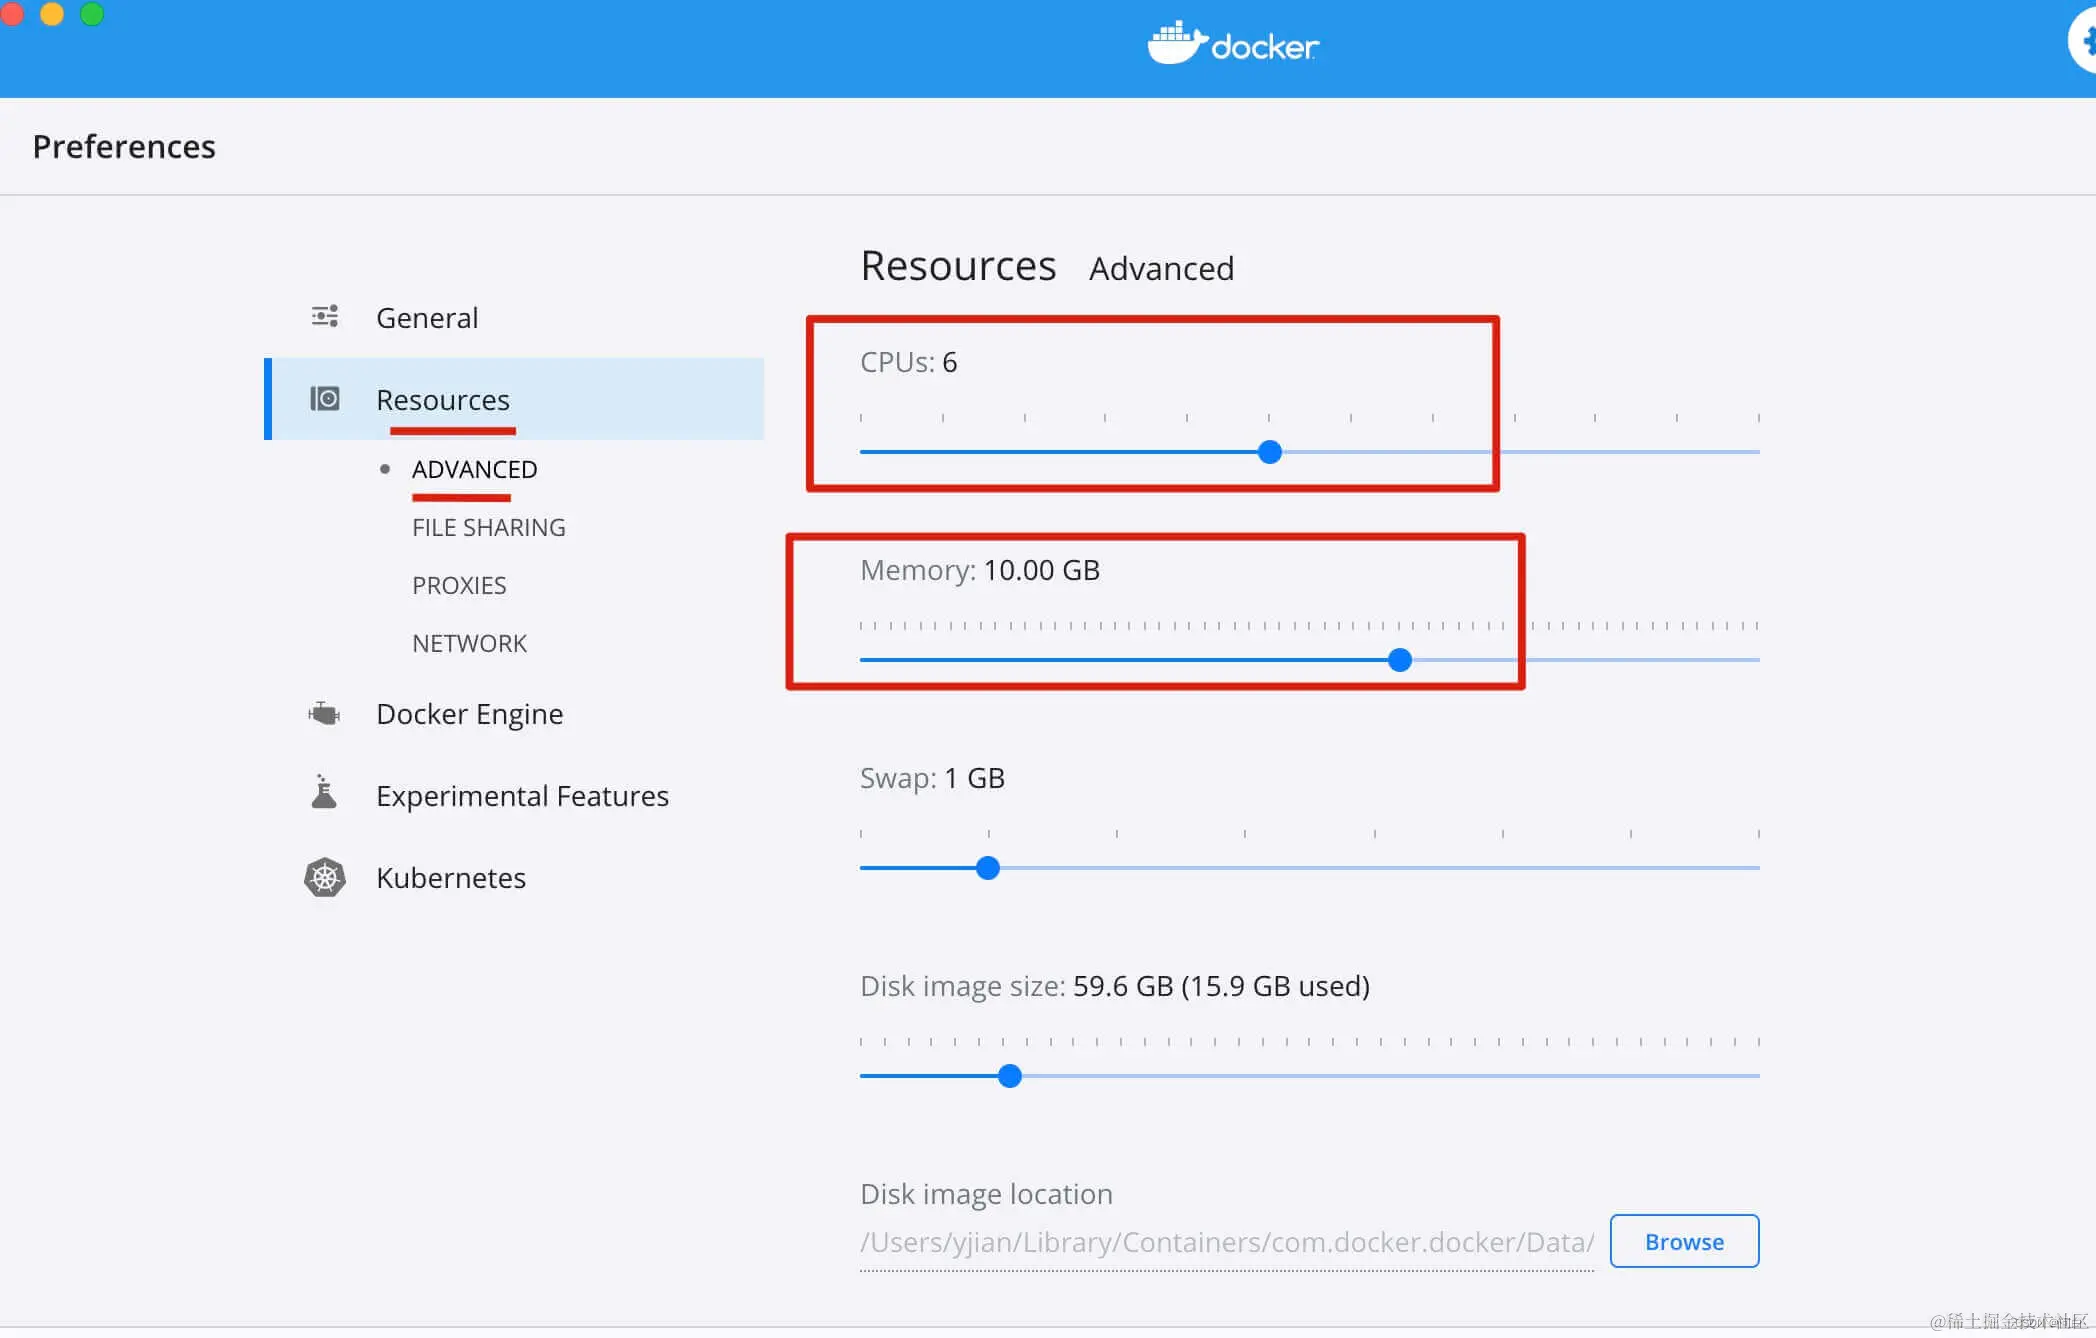Click the General settings sliders icon
The width and height of the screenshot is (2096, 1338).
(324, 317)
